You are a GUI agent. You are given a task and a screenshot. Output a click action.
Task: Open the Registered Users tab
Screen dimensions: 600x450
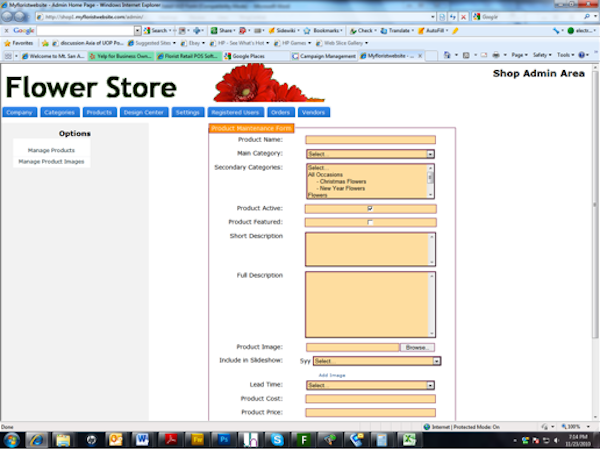tap(235, 112)
